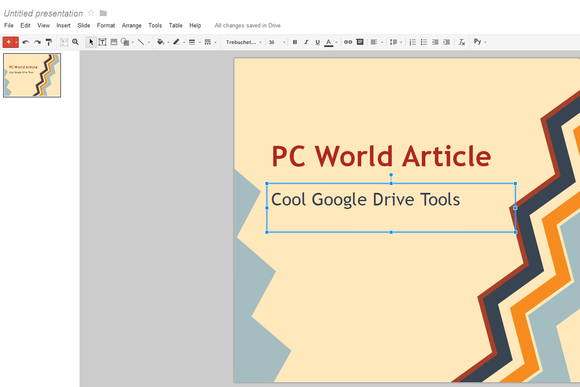The image size is (580, 387).
Task: Open the Insert menu
Action: [x=63, y=26]
